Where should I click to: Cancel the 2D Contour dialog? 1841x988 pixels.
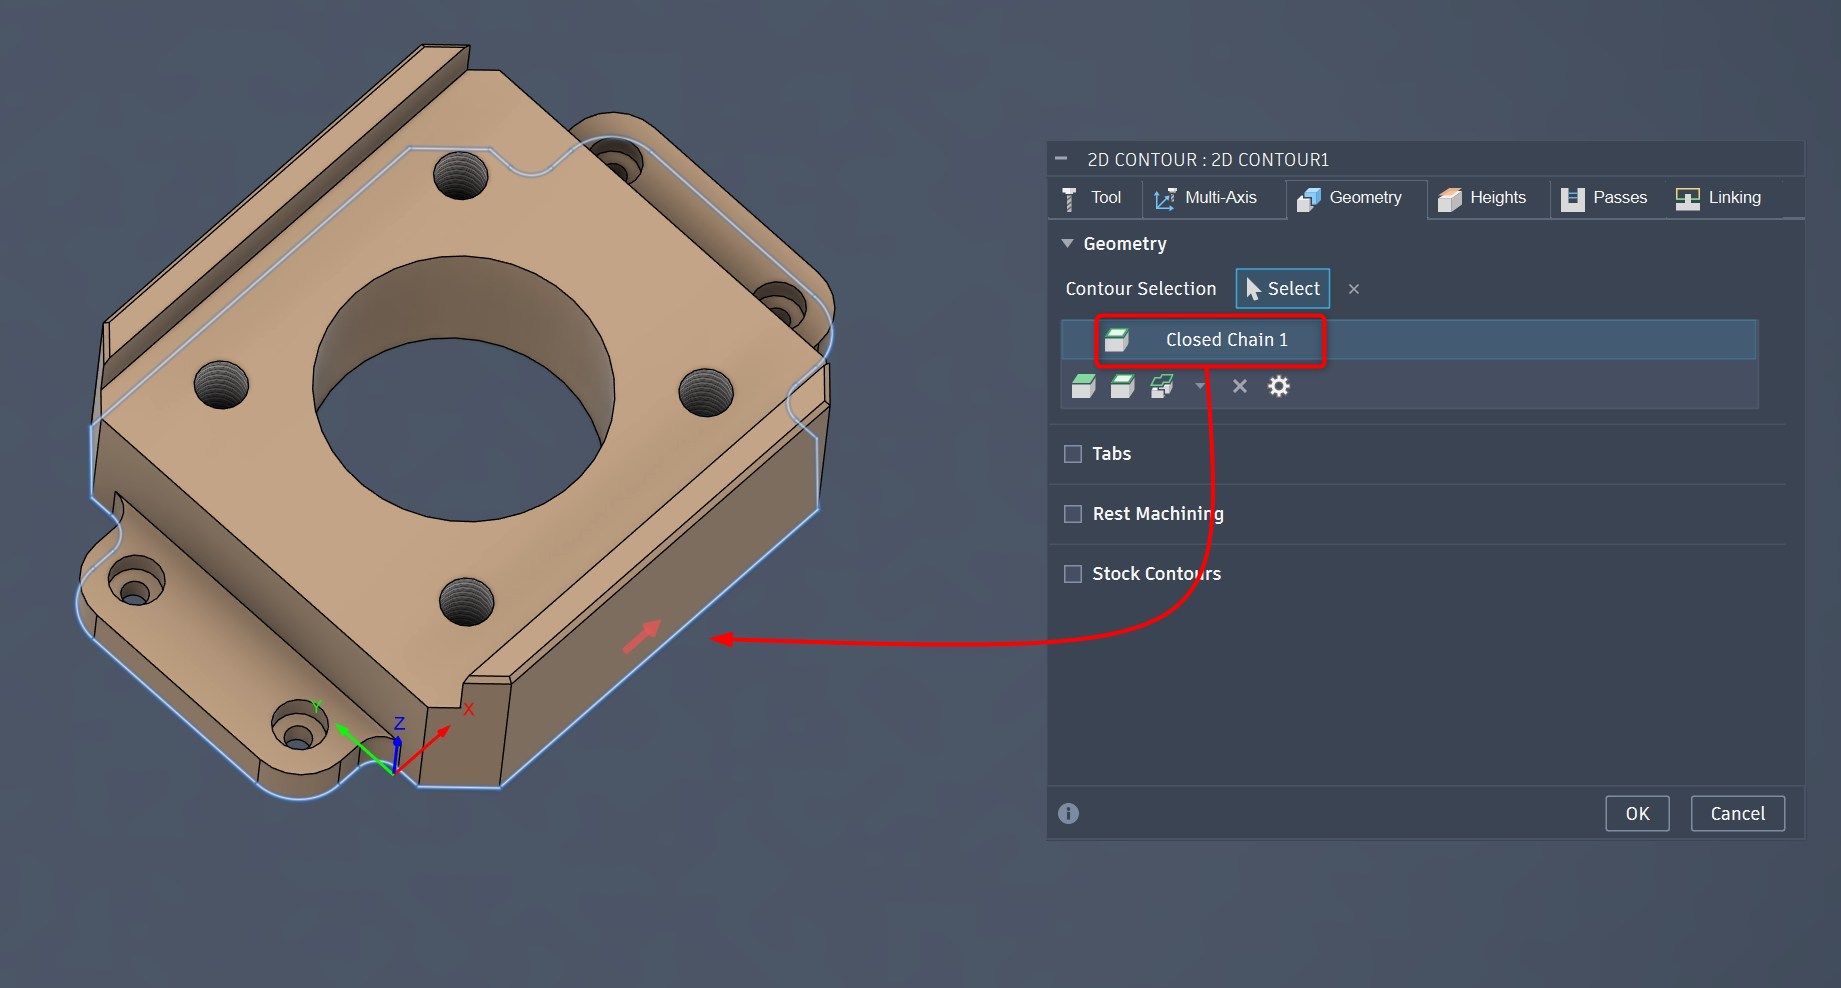coord(1737,813)
